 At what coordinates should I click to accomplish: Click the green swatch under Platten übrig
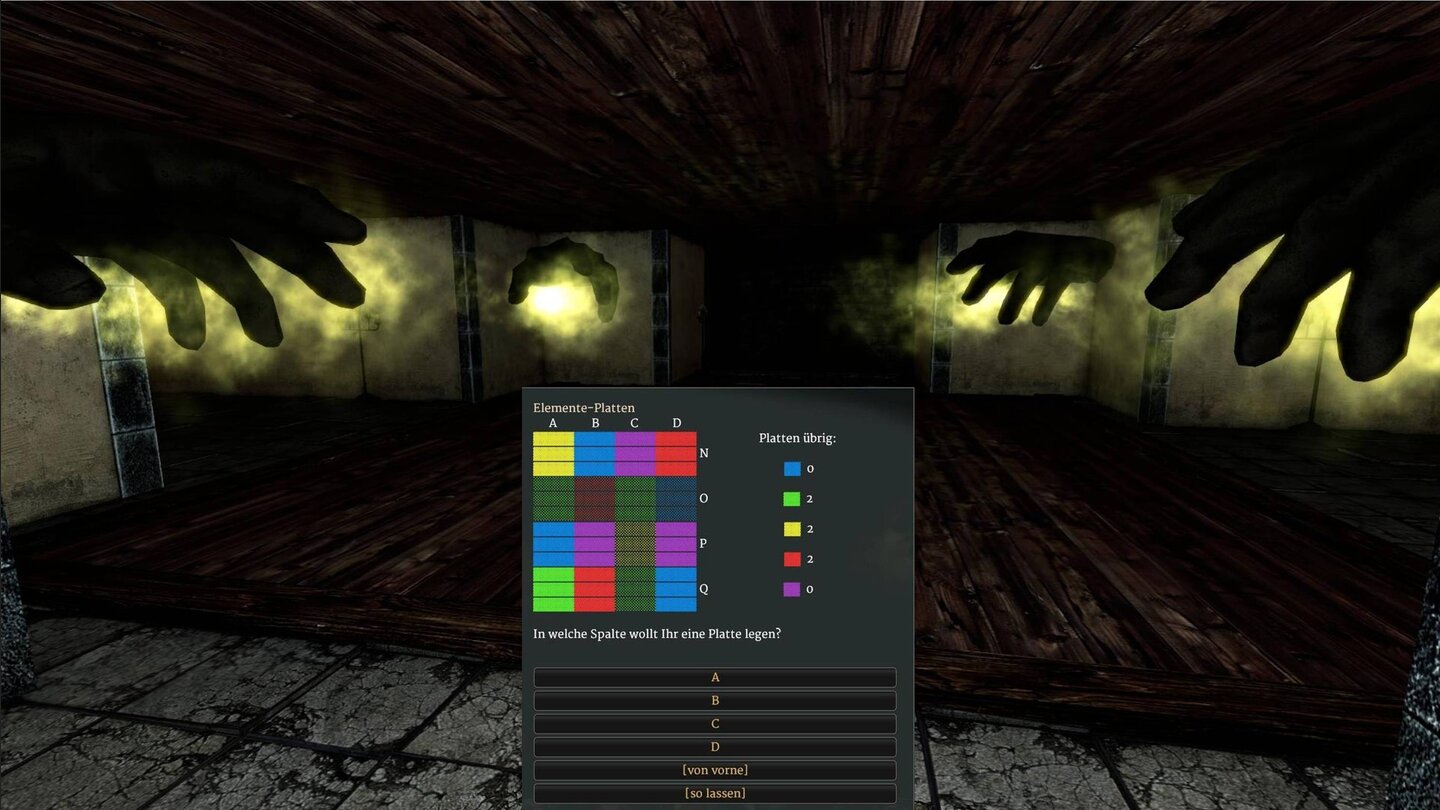(x=792, y=499)
